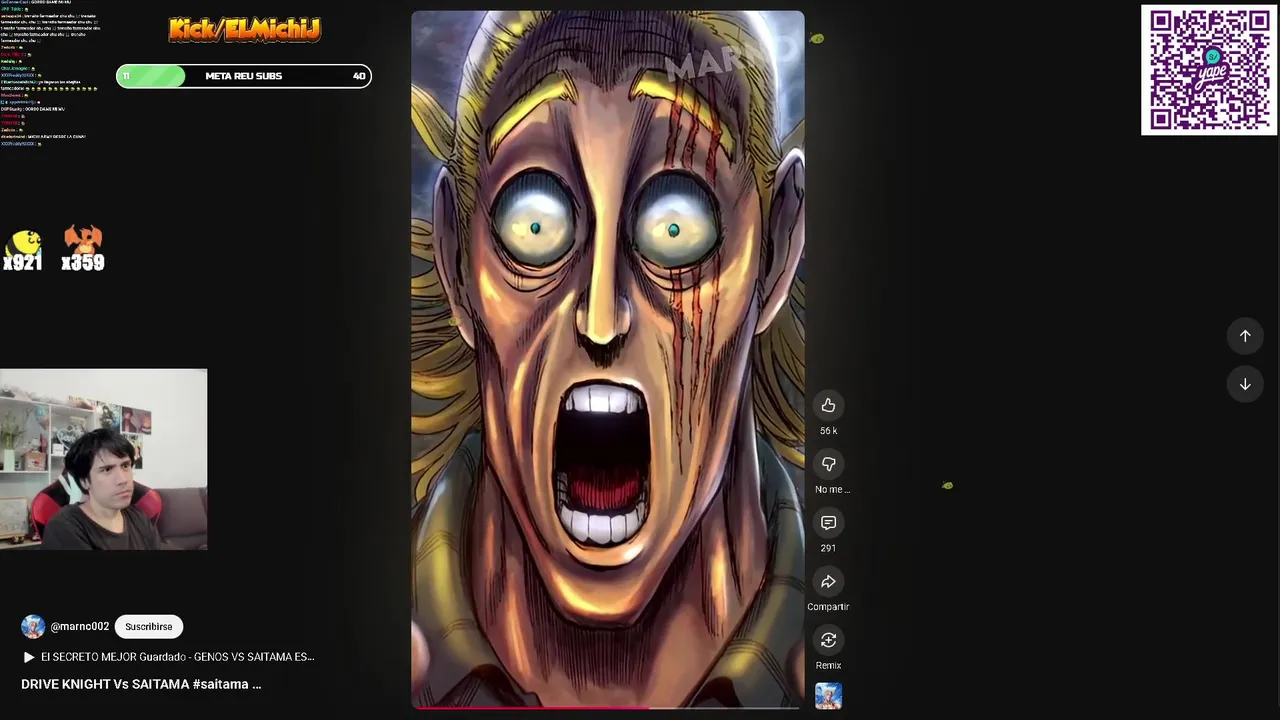Dislike the Short with thumbs down icon
Screen dimensions: 1280x720
tap(828, 464)
